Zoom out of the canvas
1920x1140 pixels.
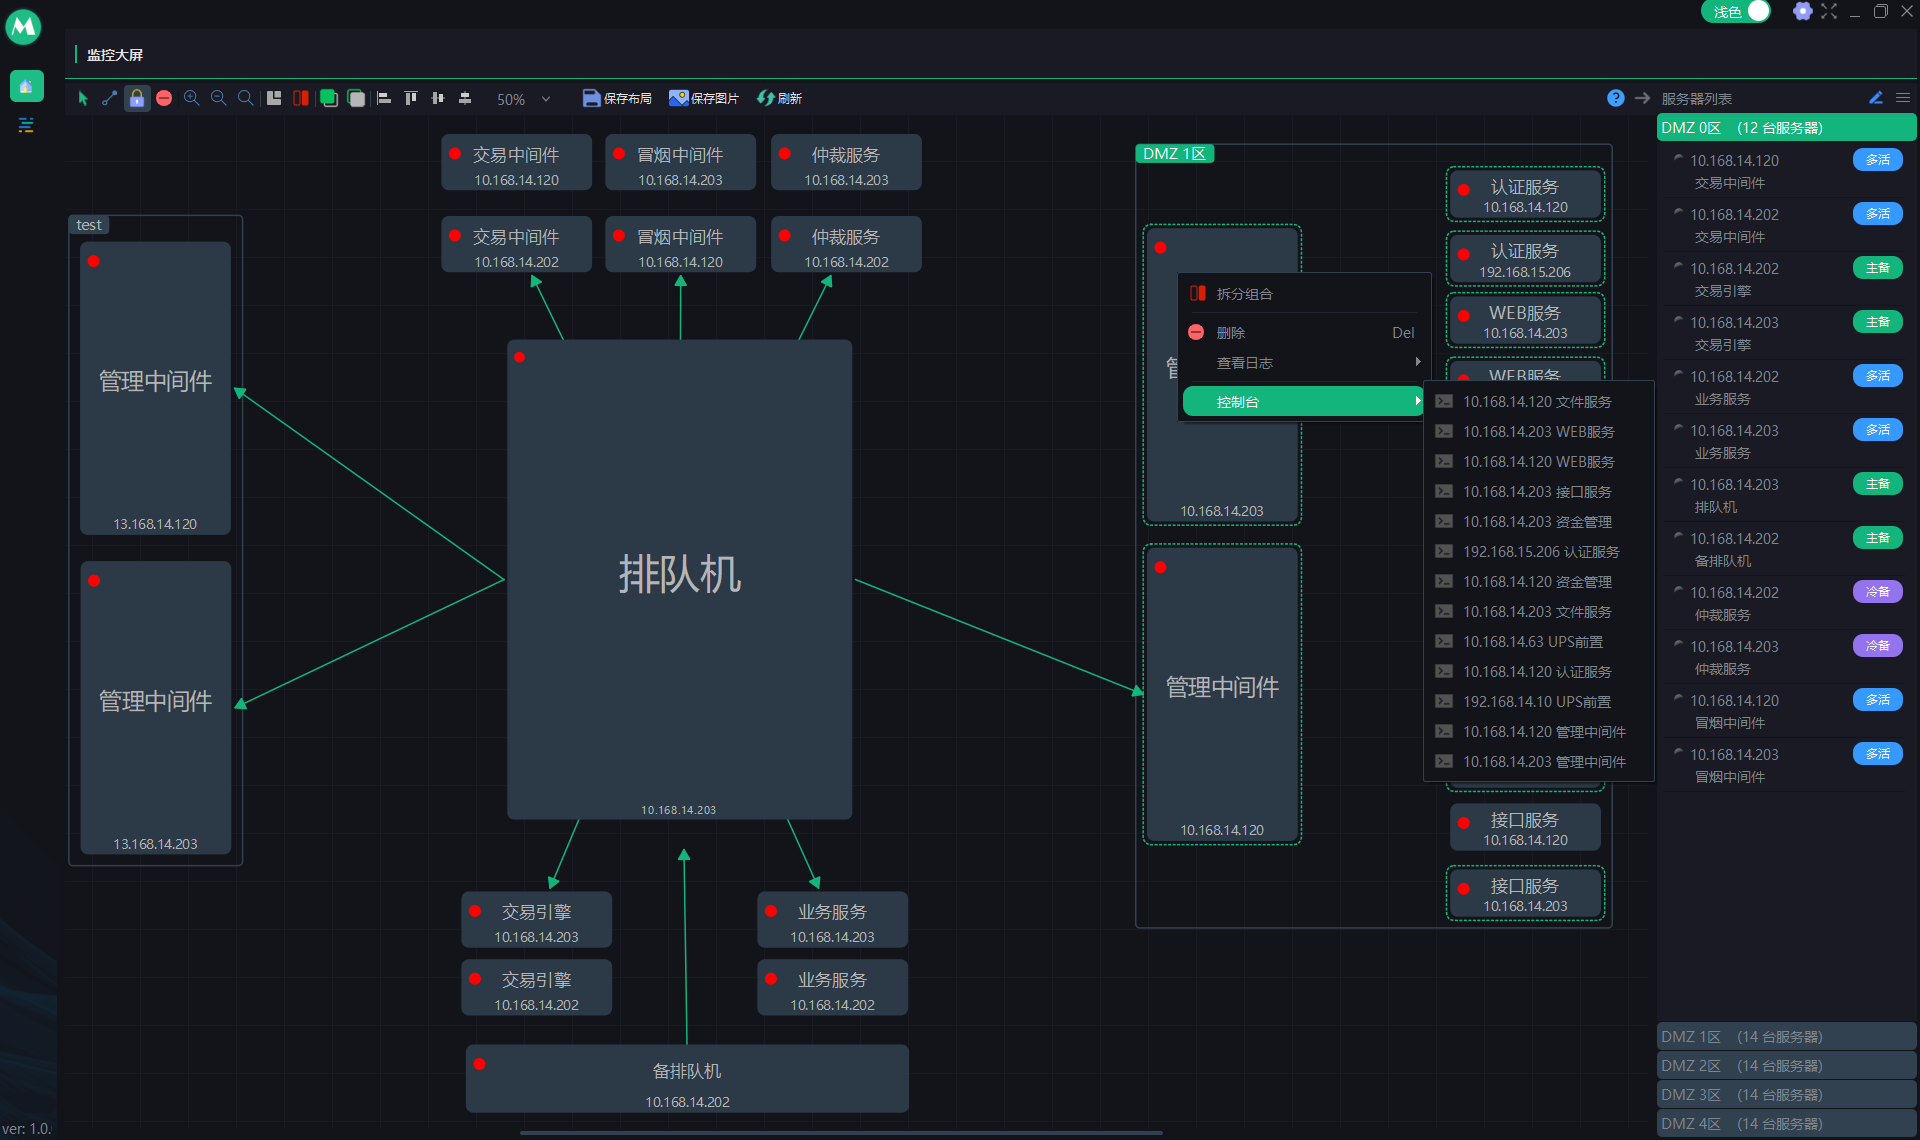[218, 98]
